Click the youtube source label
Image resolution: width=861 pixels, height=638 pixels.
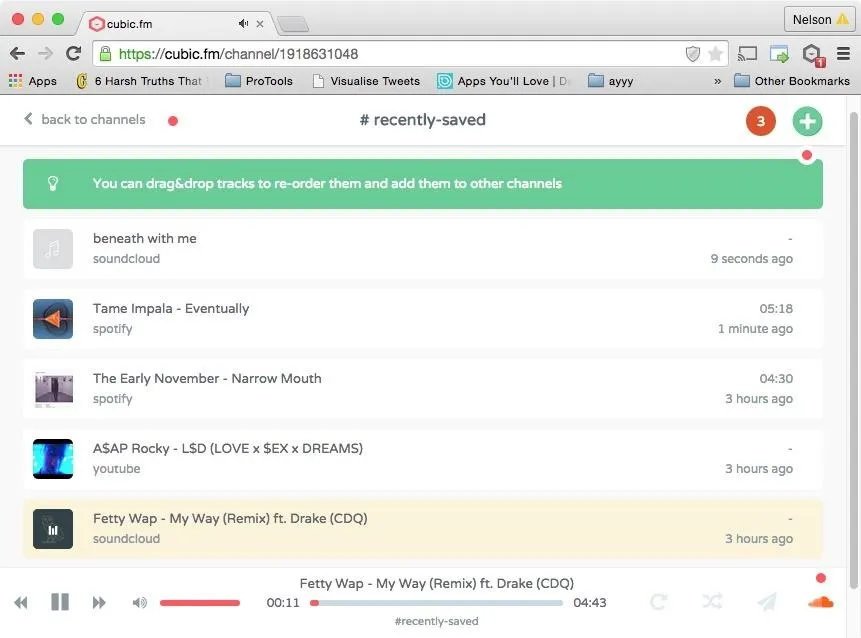116,469
